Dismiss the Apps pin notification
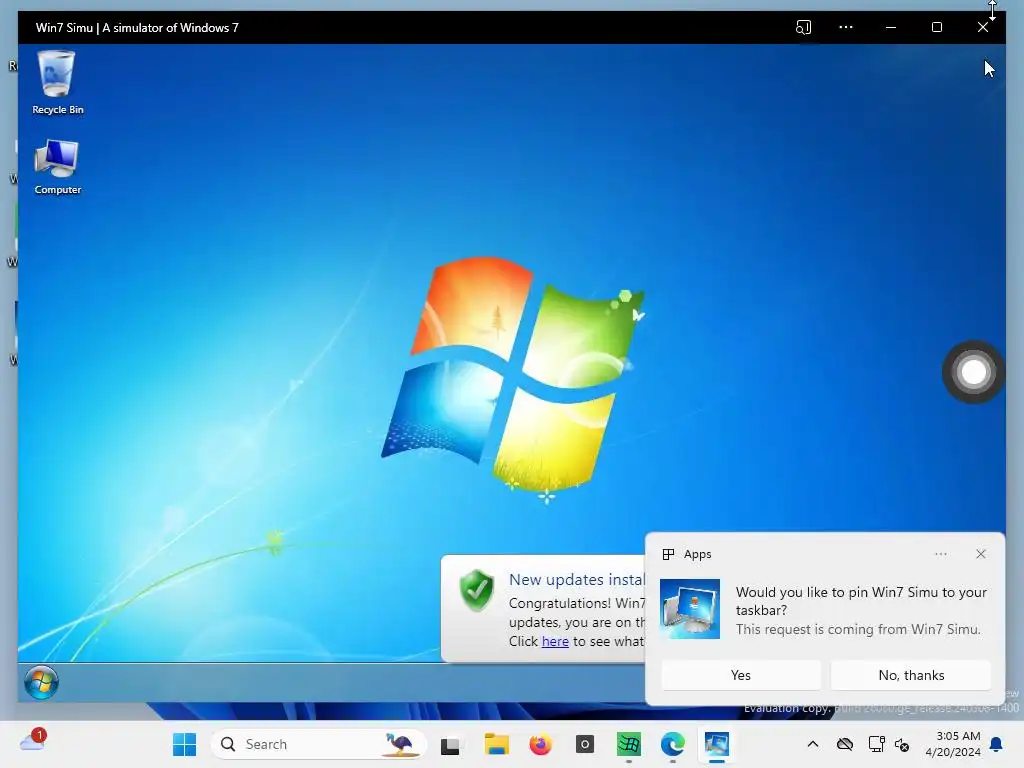Viewport: 1024px width, 768px height. point(981,554)
